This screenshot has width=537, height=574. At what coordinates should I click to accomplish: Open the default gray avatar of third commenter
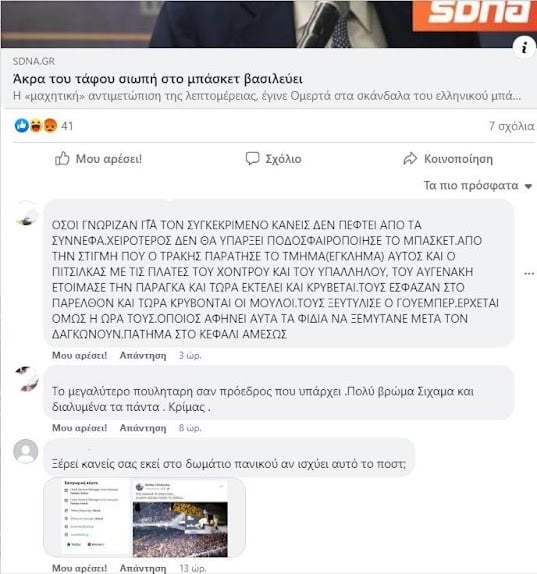(26, 451)
